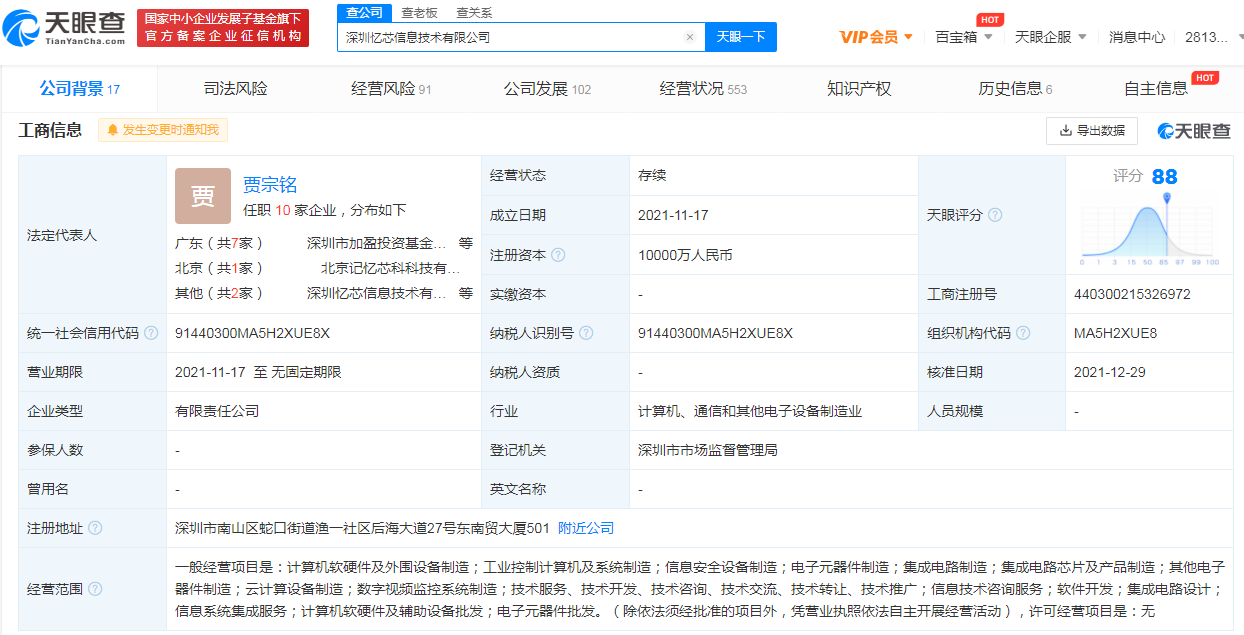Click the organization code value MA5H2XUE8
Image resolution: width=1244 pixels, height=635 pixels.
tap(1115, 333)
